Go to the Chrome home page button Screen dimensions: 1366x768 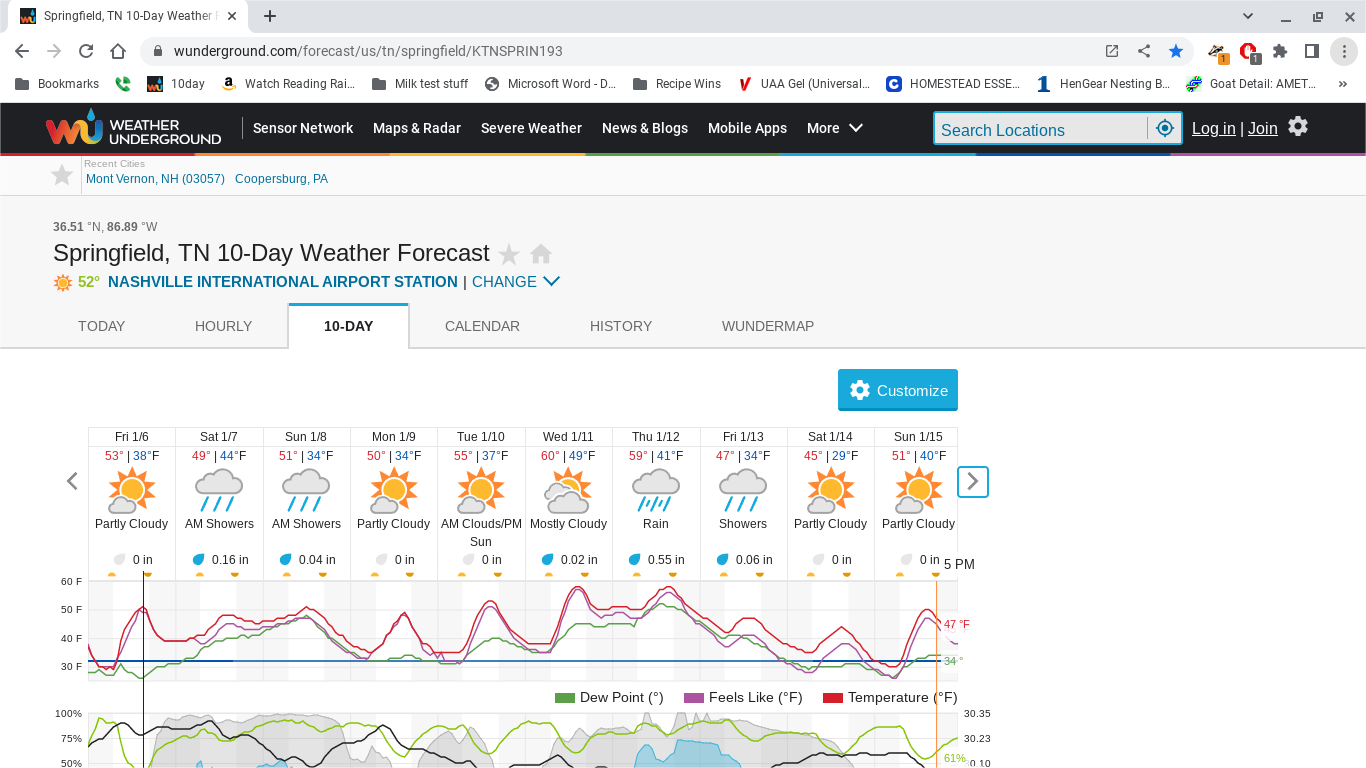click(x=118, y=51)
